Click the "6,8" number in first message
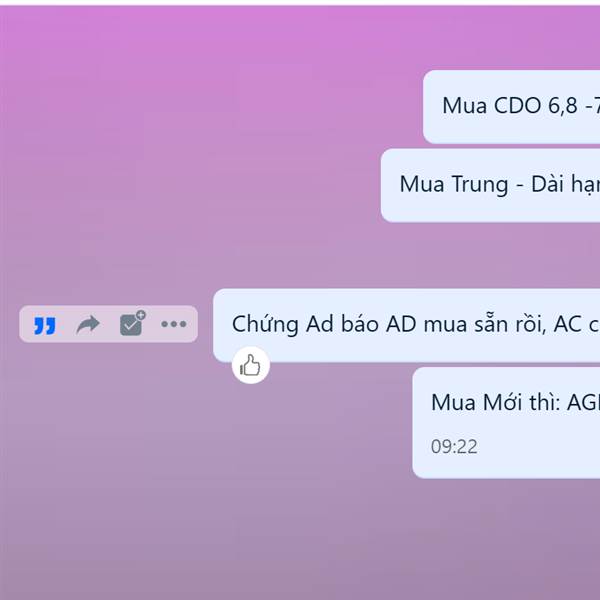Viewport: 600px width, 600px height. [x=562, y=106]
